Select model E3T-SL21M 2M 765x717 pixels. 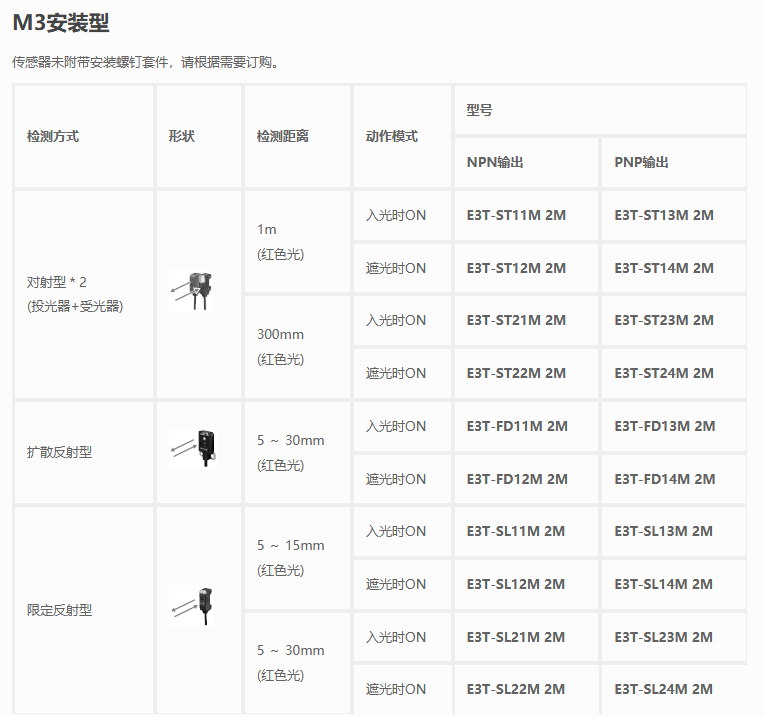tap(516, 637)
